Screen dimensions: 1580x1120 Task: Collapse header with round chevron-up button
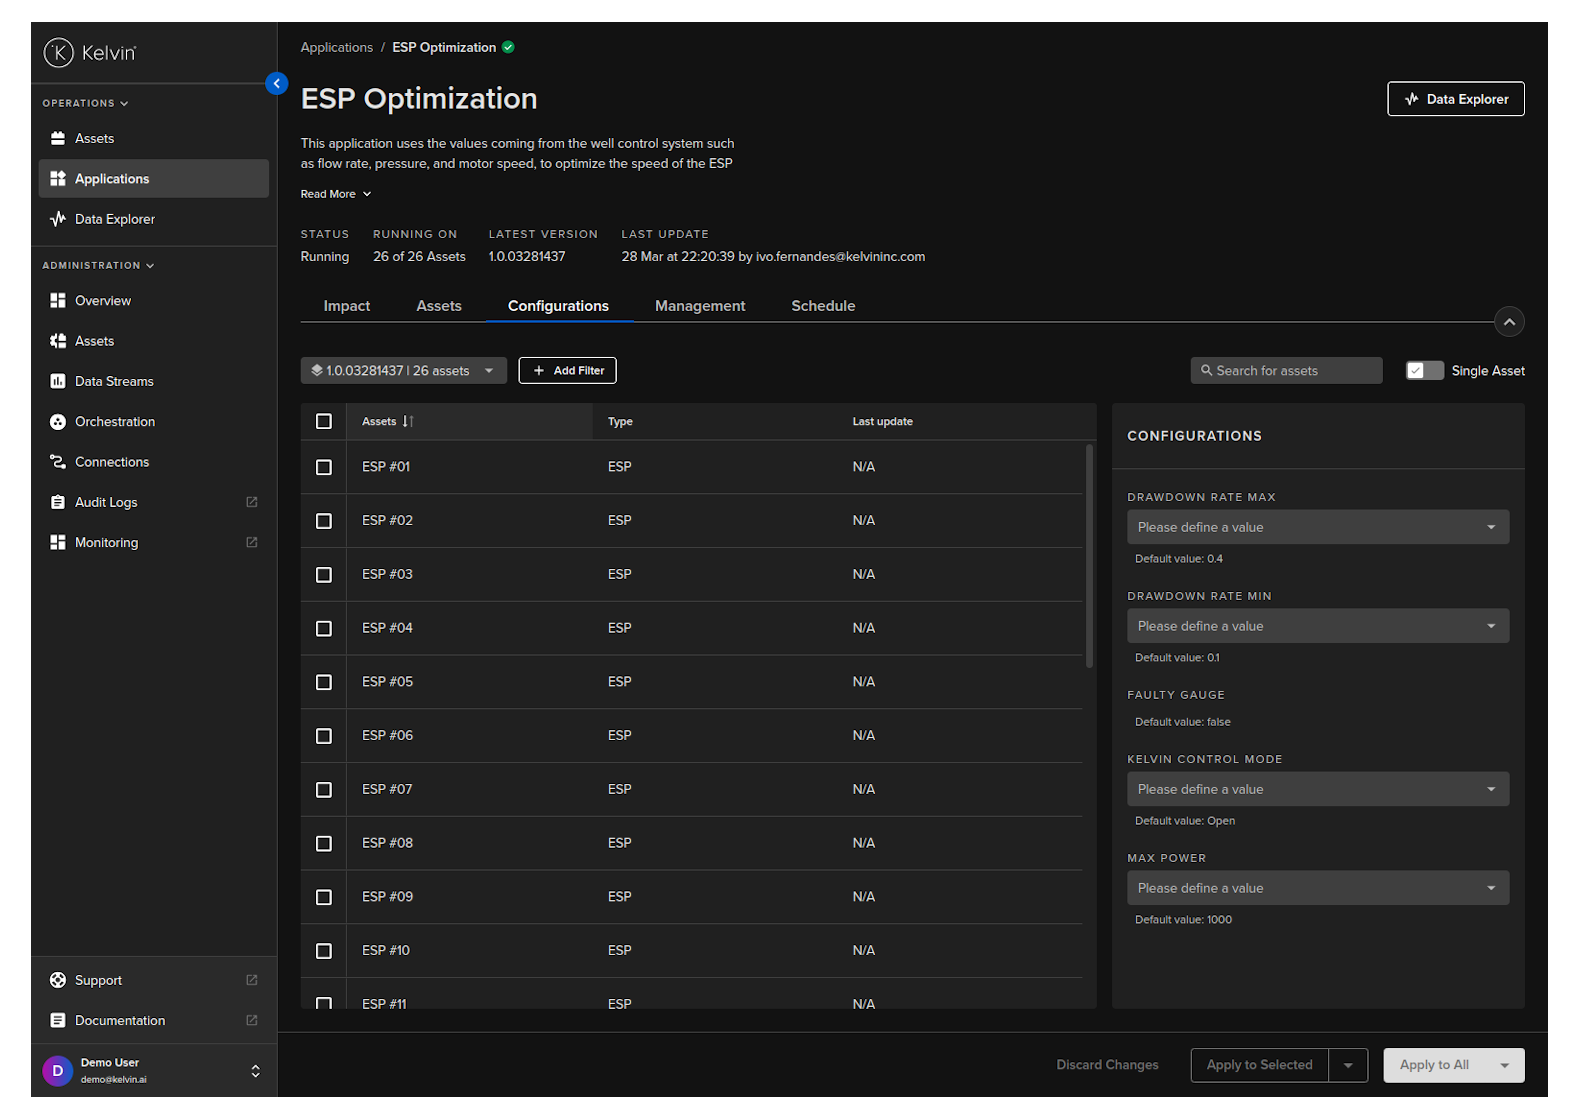(1508, 322)
